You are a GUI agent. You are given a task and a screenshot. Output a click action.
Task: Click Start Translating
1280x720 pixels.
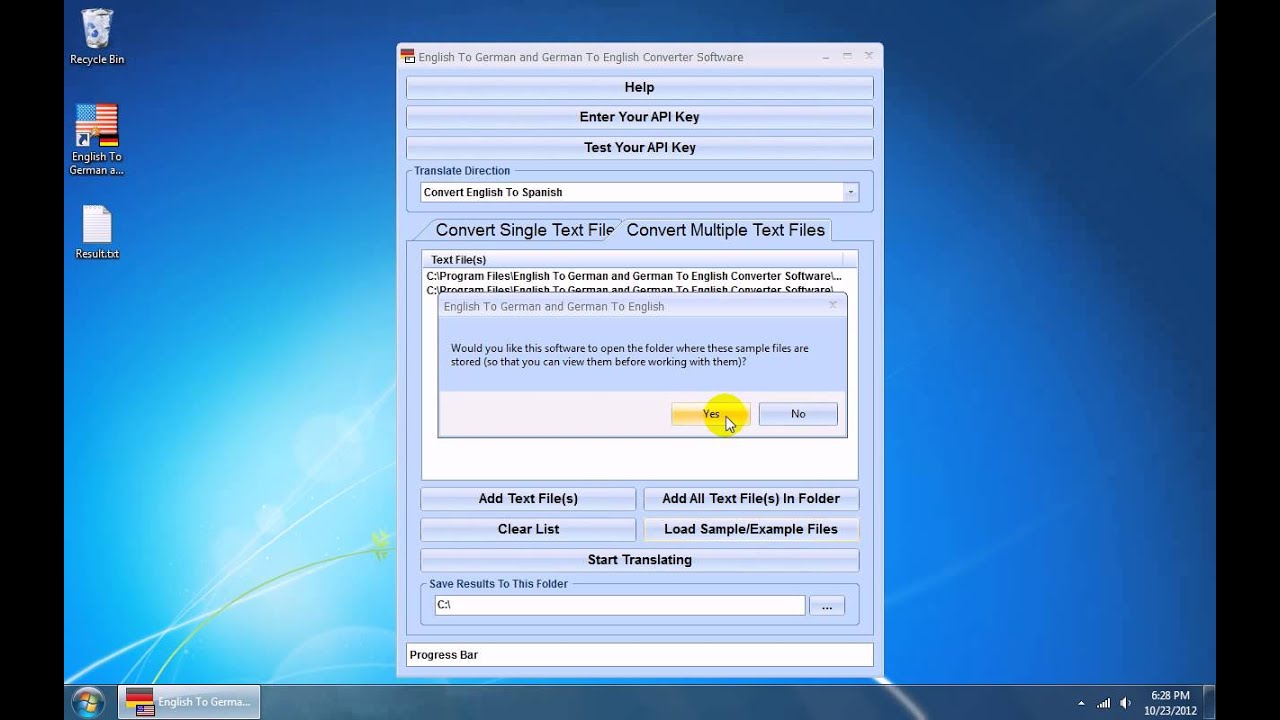tap(639, 560)
